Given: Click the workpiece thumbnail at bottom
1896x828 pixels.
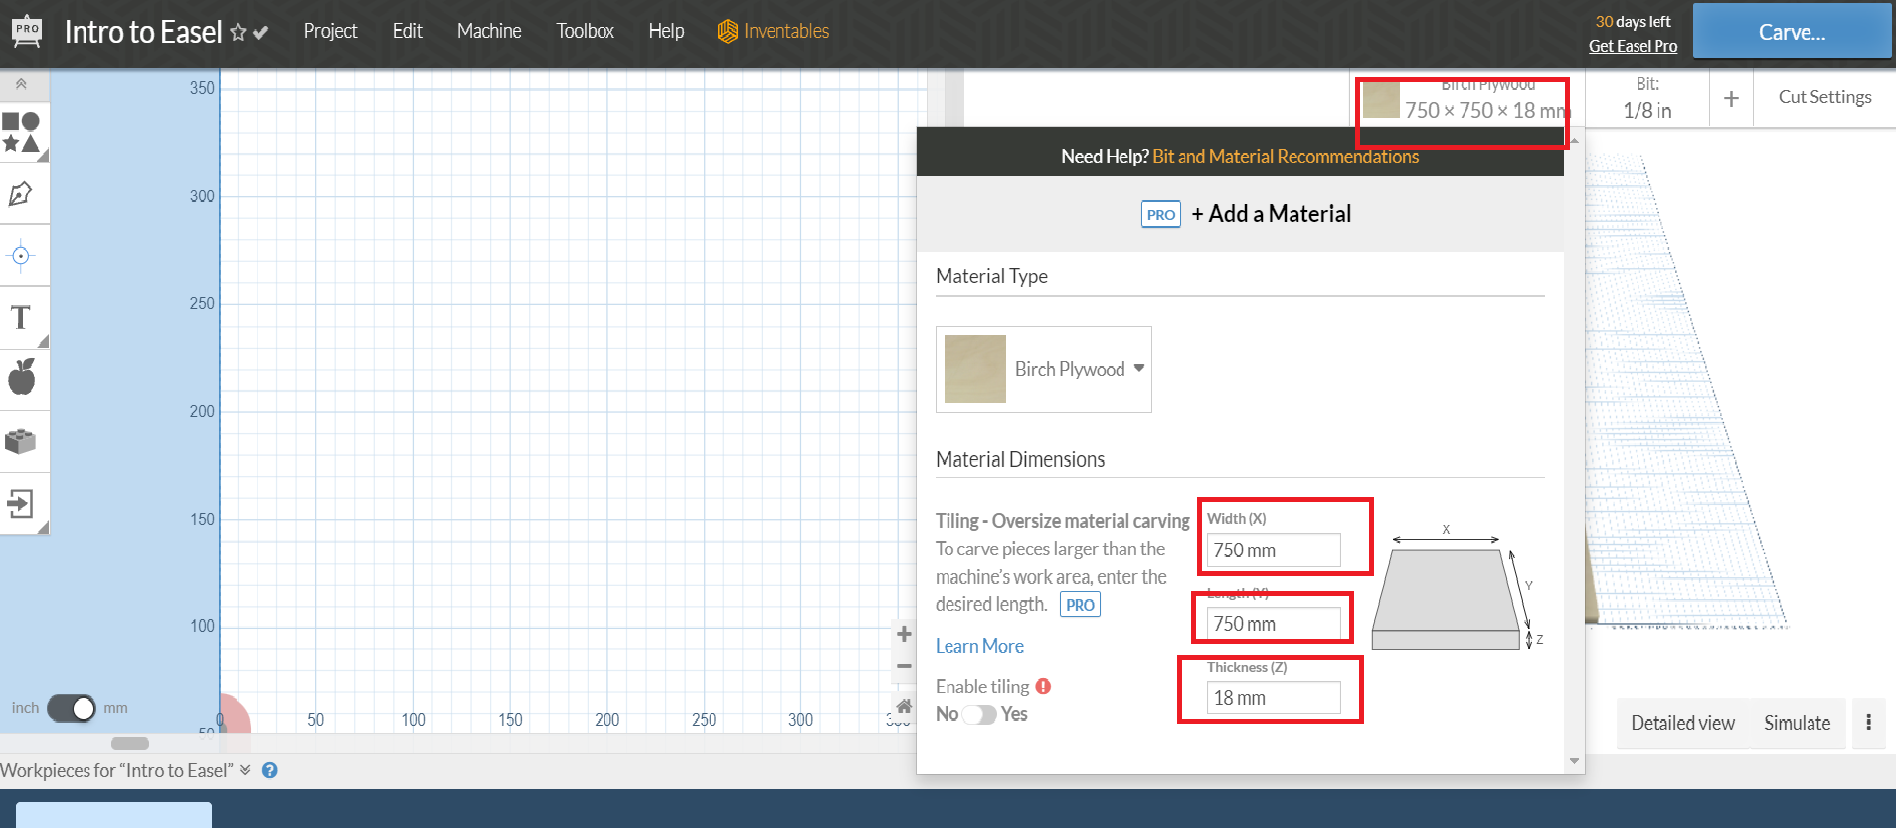Looking at the screenshot, I should point(114,814).
